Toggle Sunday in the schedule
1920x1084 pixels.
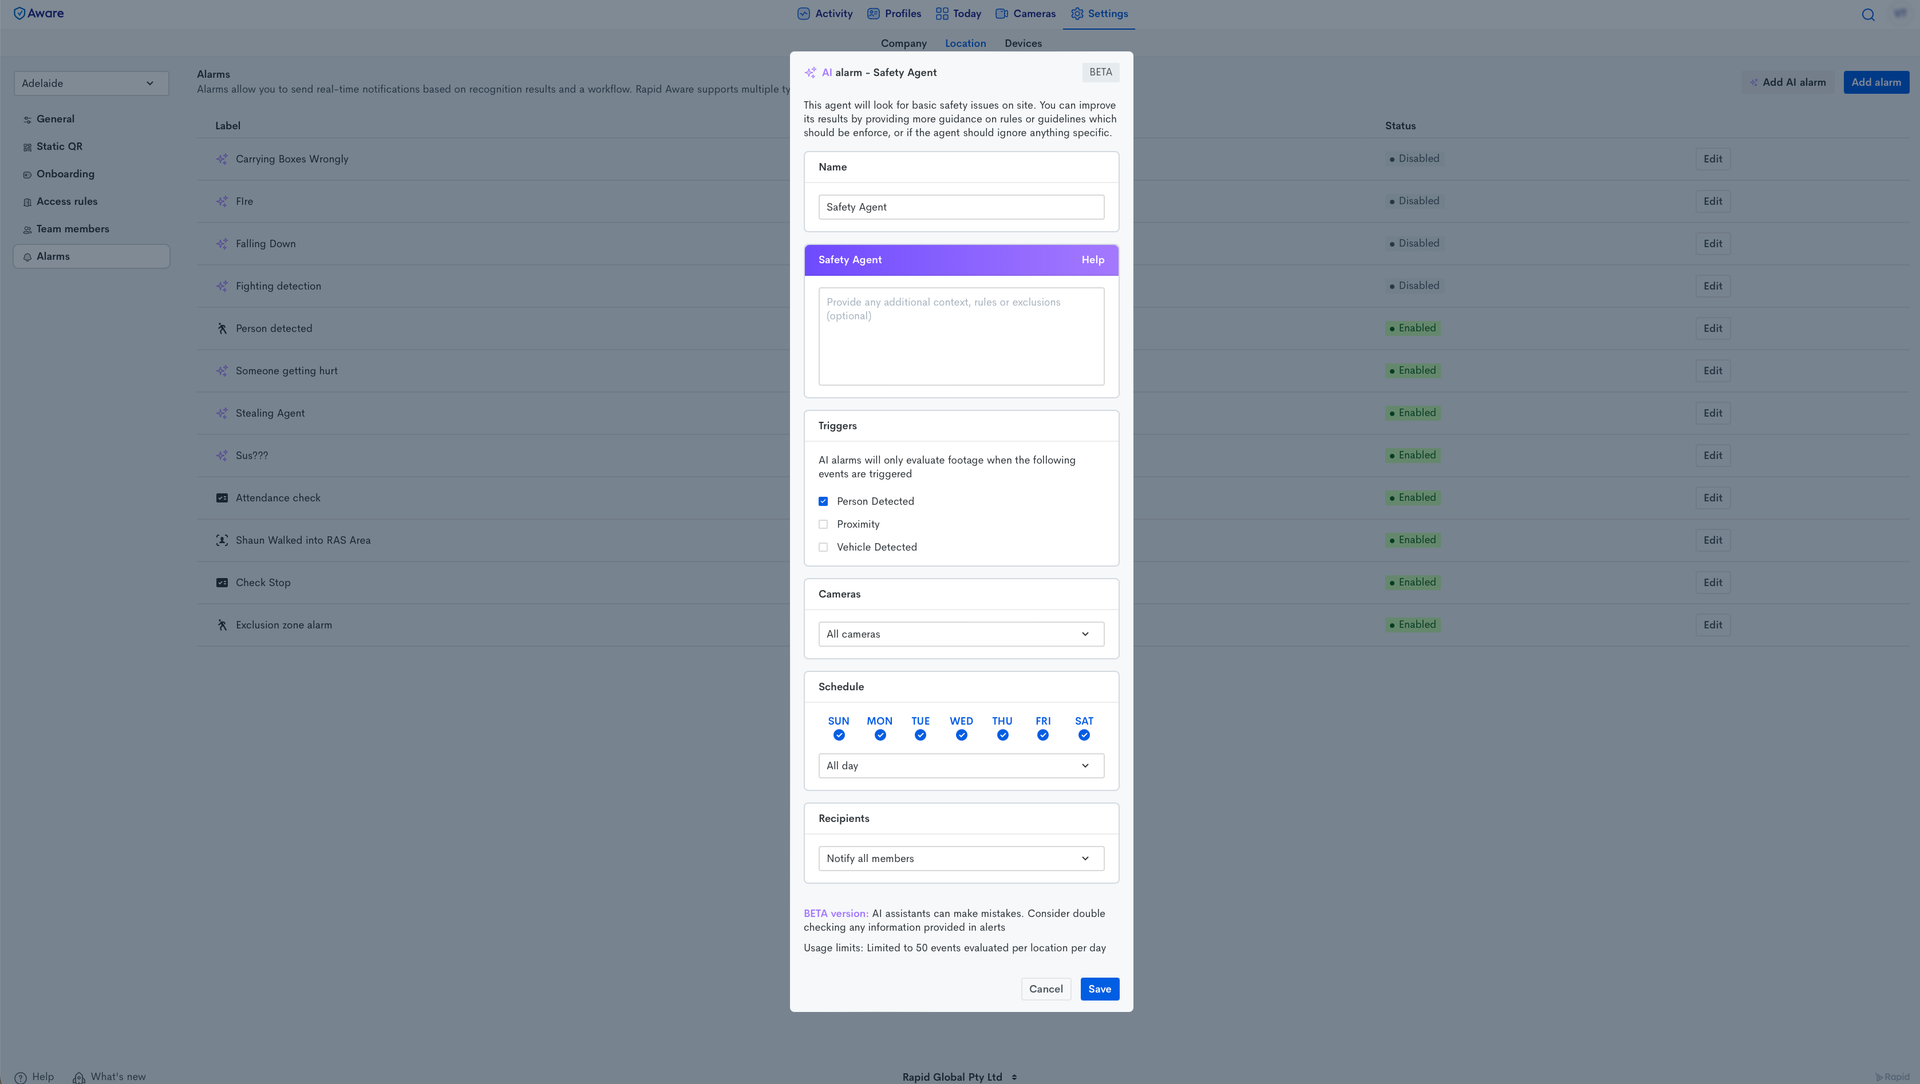click(838, 735)
